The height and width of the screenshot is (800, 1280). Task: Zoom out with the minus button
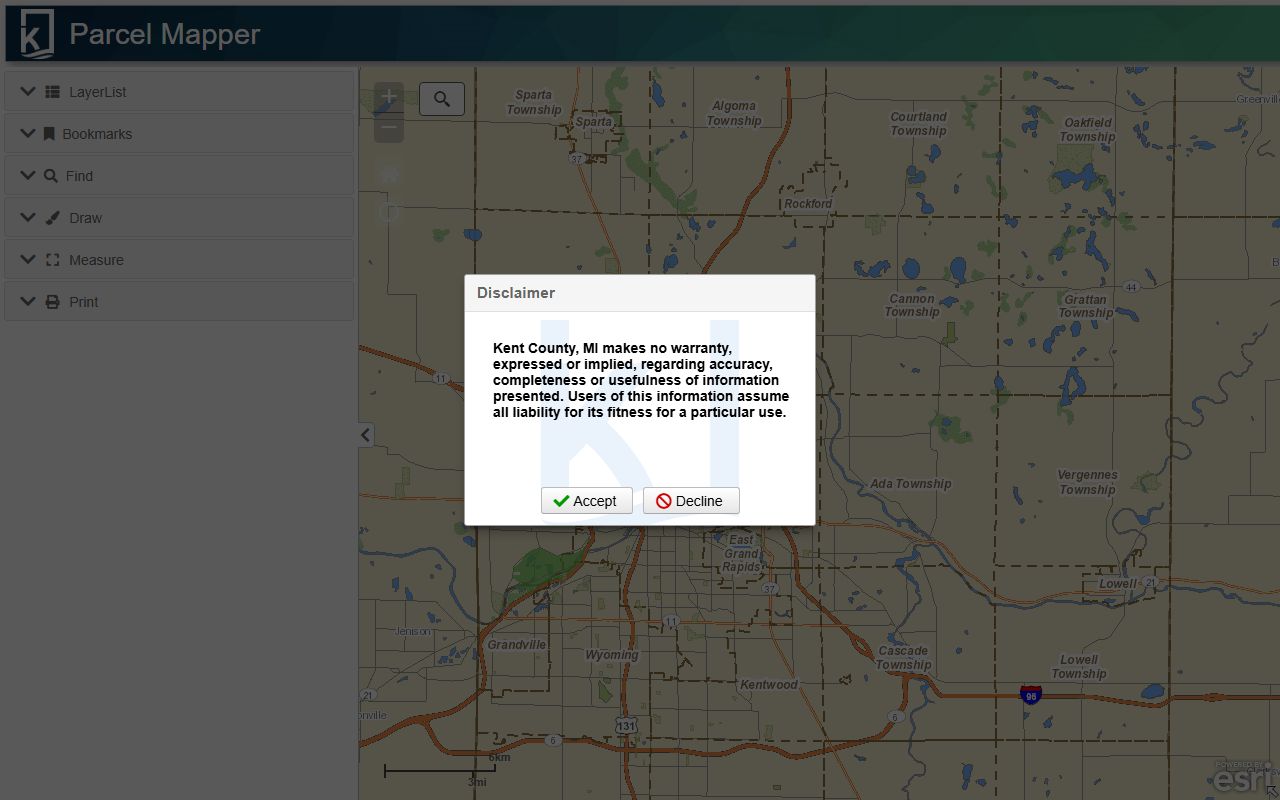click(x=389, y=127)
